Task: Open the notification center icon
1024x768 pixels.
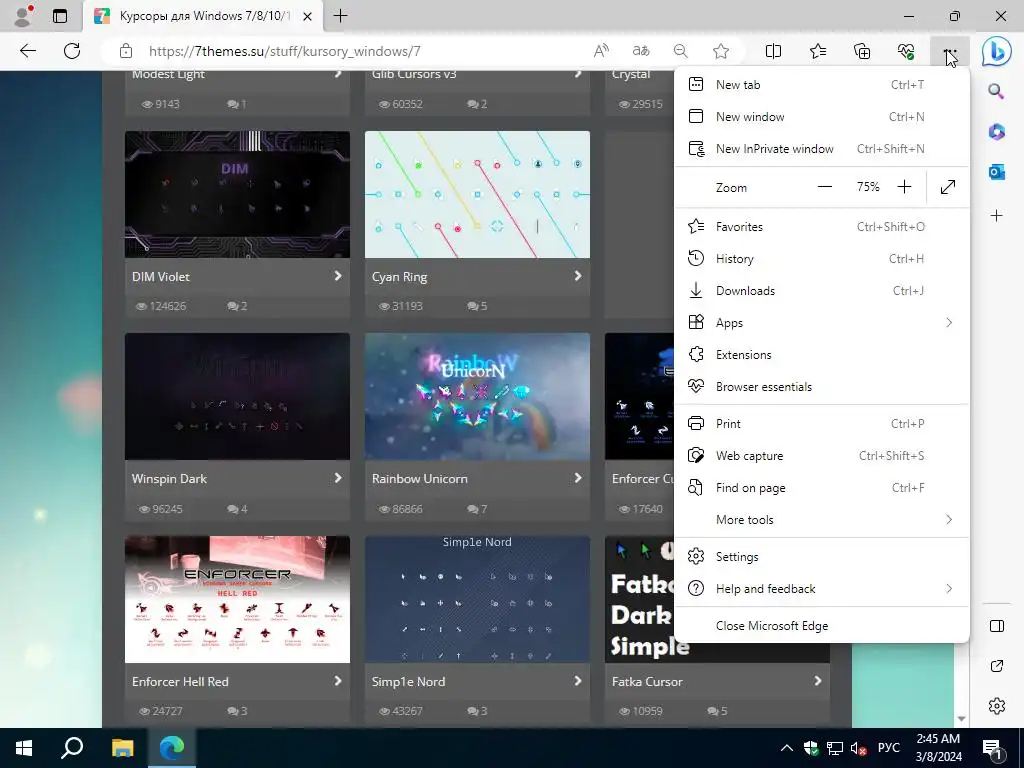Action: (x=992, y=749)
